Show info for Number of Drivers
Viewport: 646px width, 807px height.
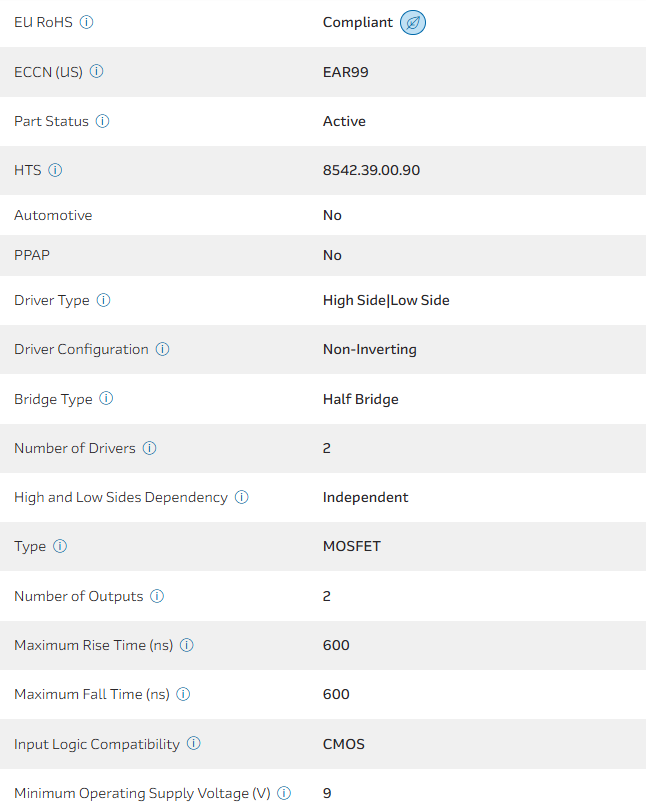(x=149, y=448)
